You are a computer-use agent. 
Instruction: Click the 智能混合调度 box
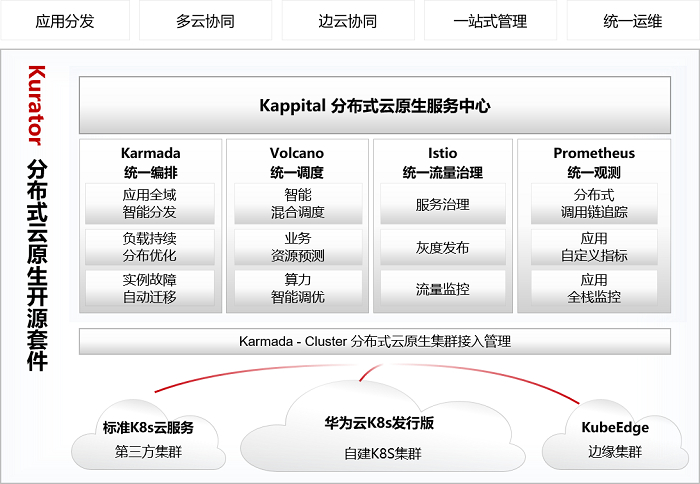[x=298, y=203]
